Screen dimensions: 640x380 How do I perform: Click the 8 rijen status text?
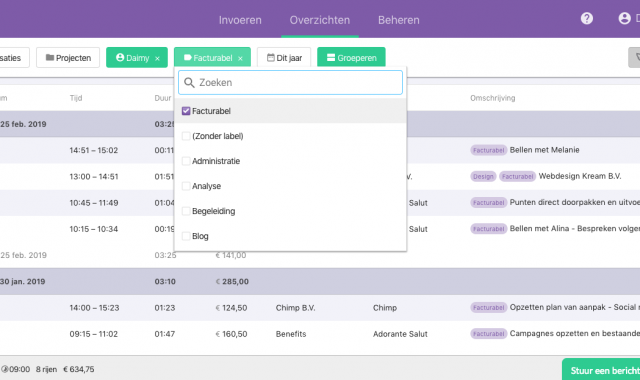click(x=46, y=369)
